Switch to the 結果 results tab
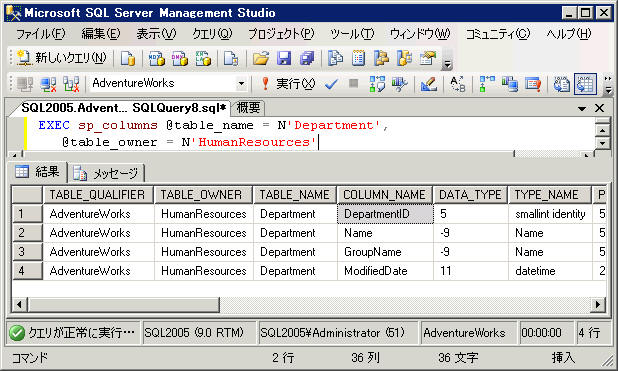Image resolution: width=618 pixels, height=371 pixels. coord(38,172)
